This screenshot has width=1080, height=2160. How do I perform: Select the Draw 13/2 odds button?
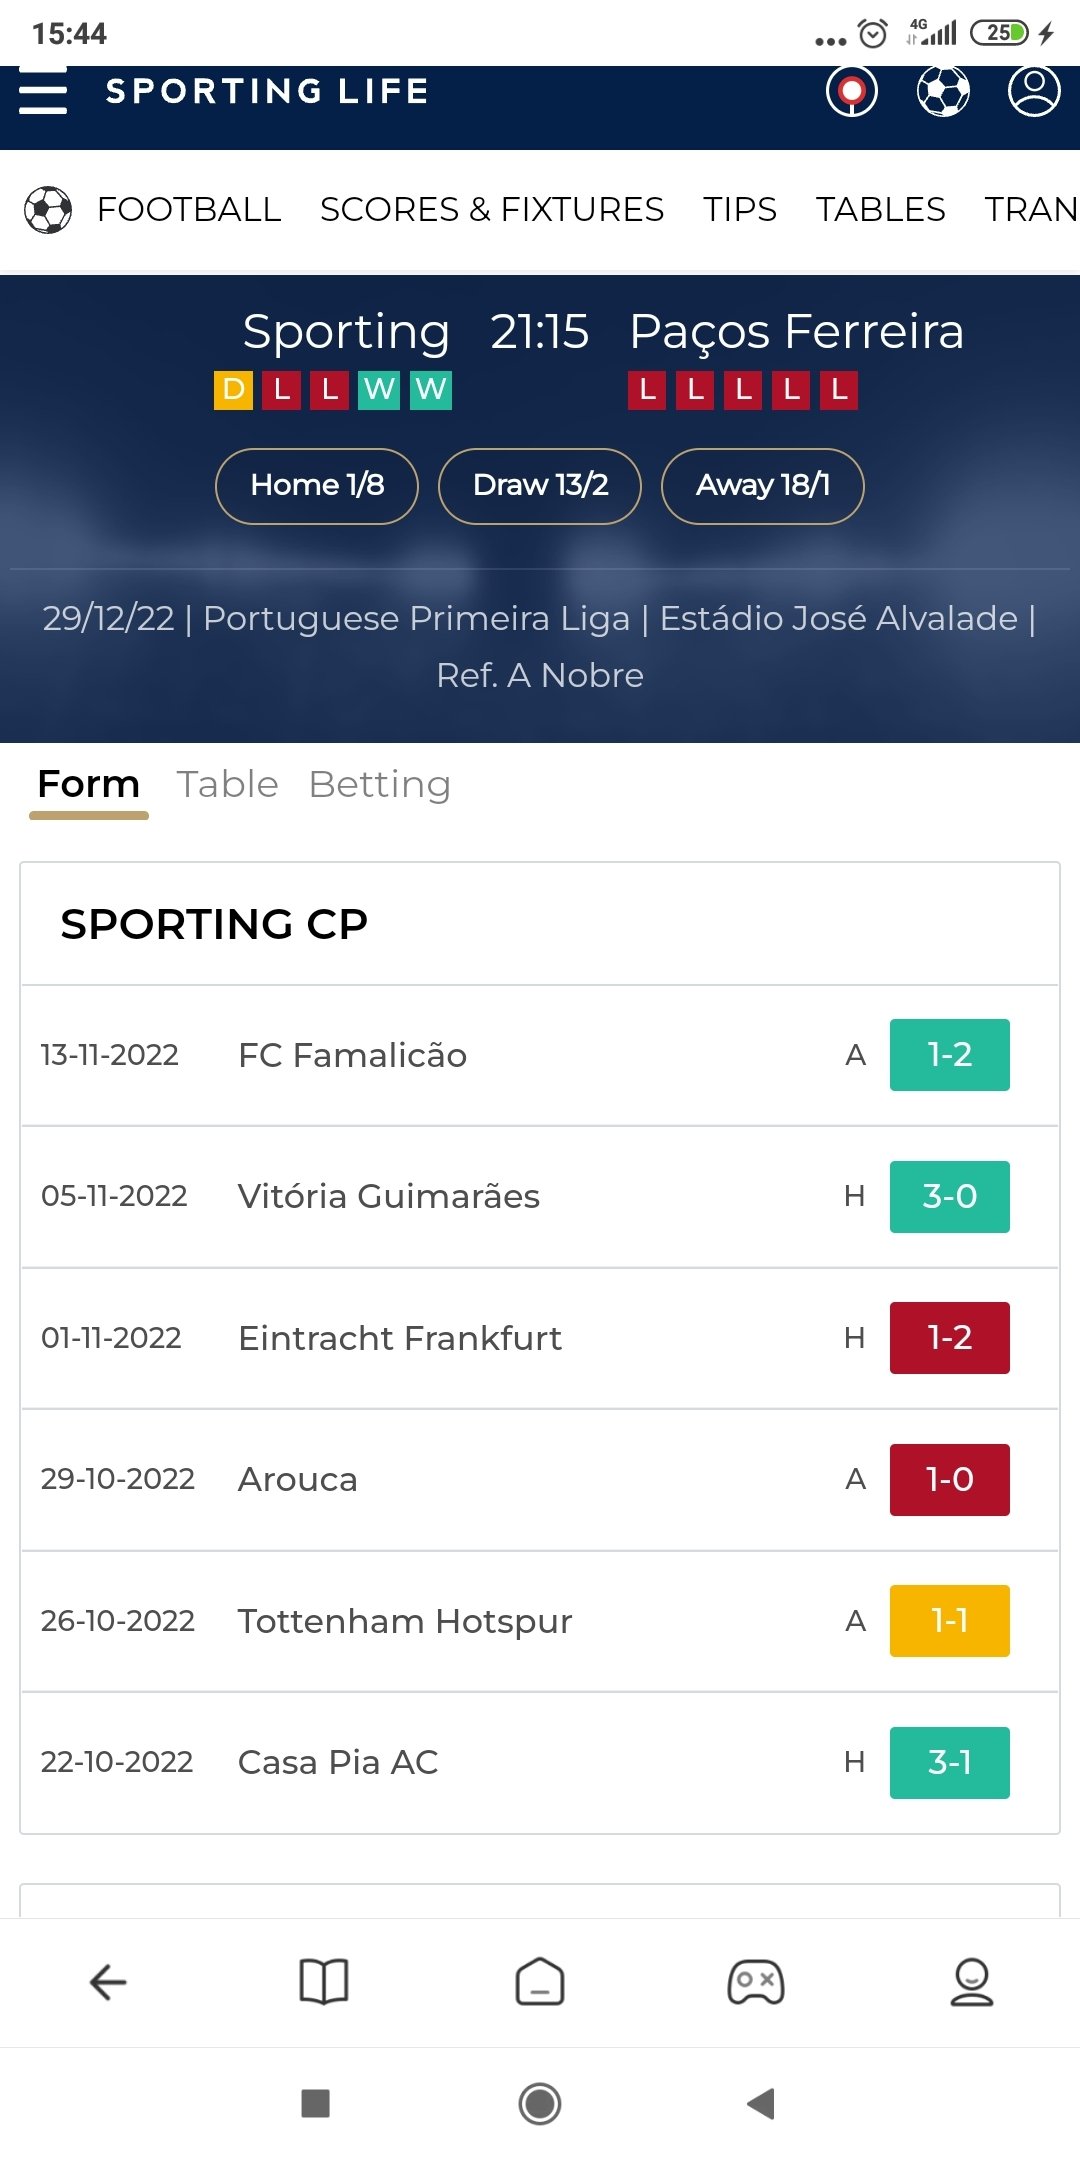540,486
